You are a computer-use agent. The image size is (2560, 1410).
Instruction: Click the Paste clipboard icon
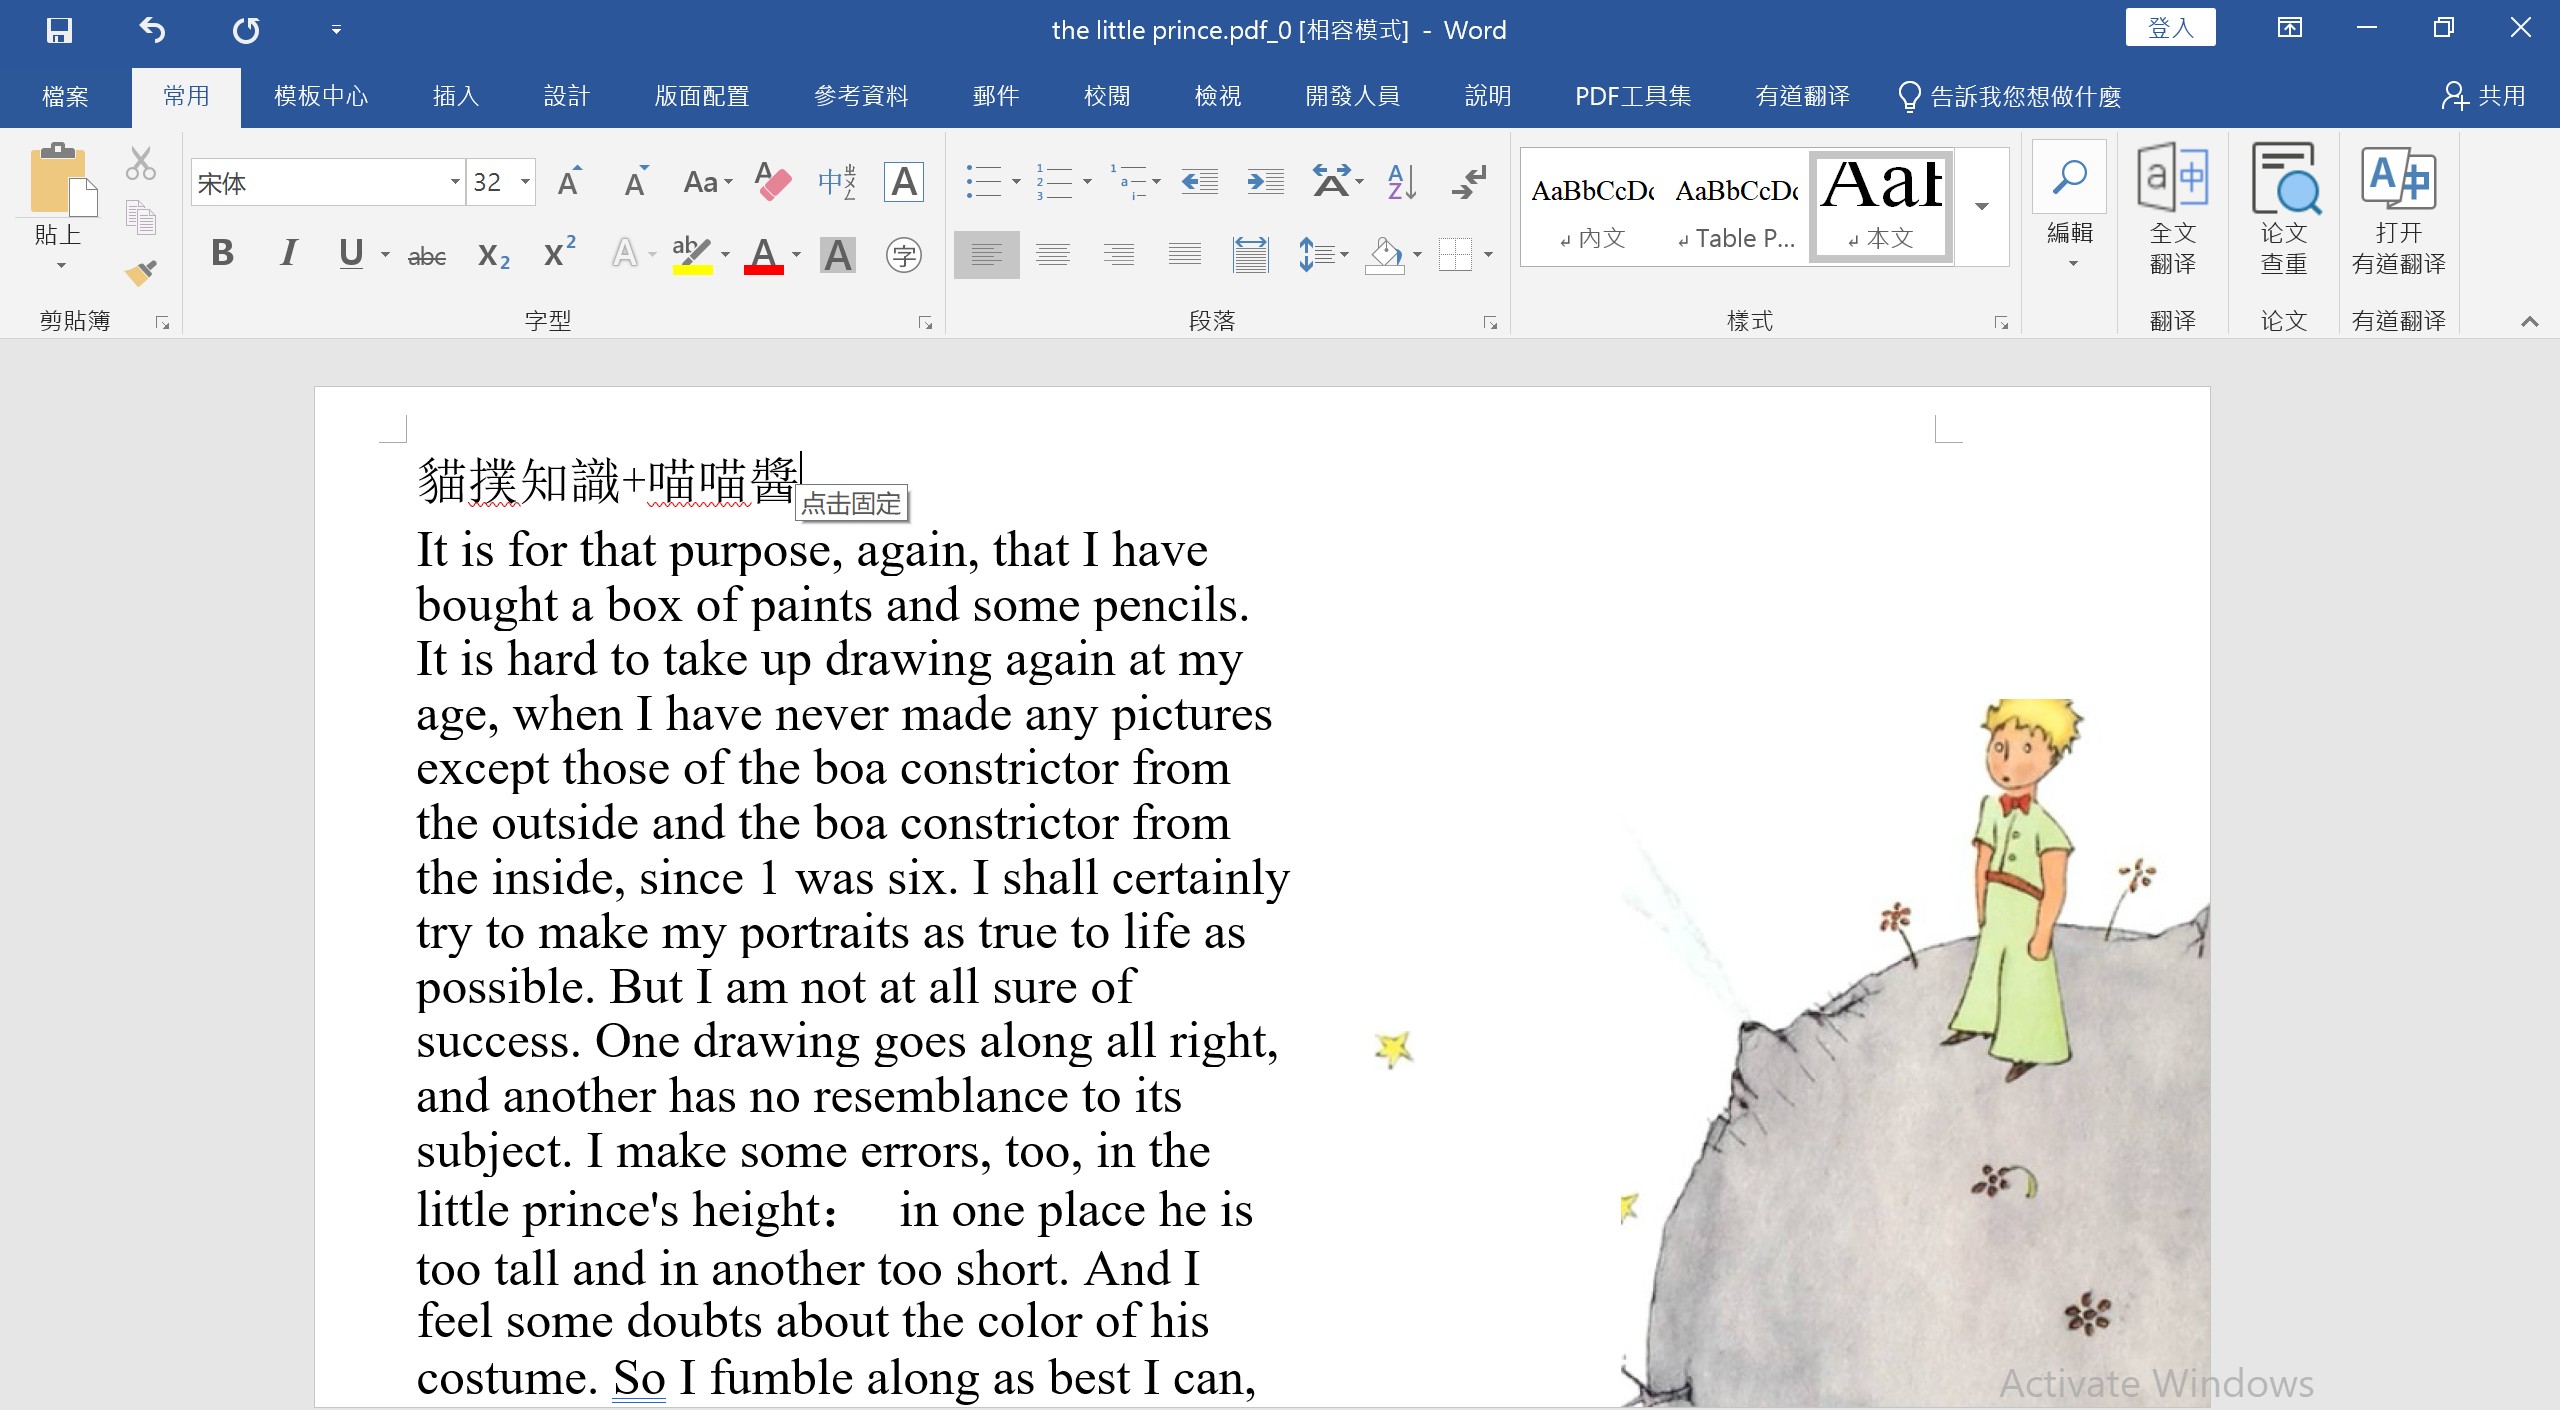click(63, 180)
